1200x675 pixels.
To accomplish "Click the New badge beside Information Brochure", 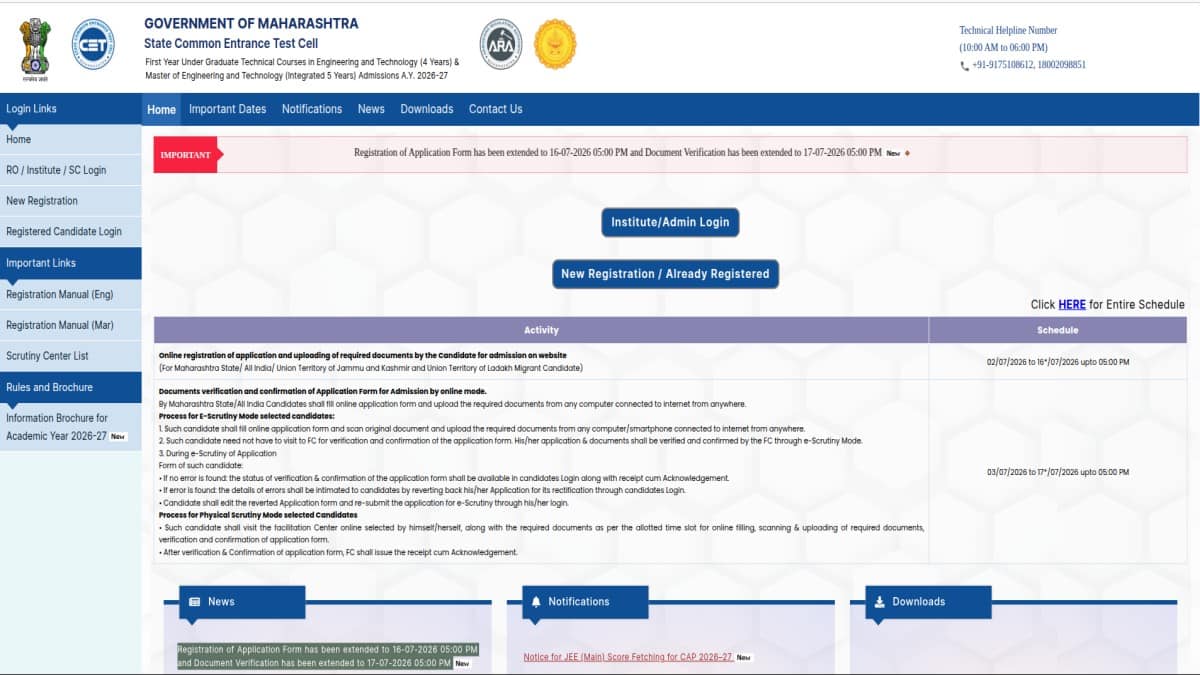I will click(118, 437).
